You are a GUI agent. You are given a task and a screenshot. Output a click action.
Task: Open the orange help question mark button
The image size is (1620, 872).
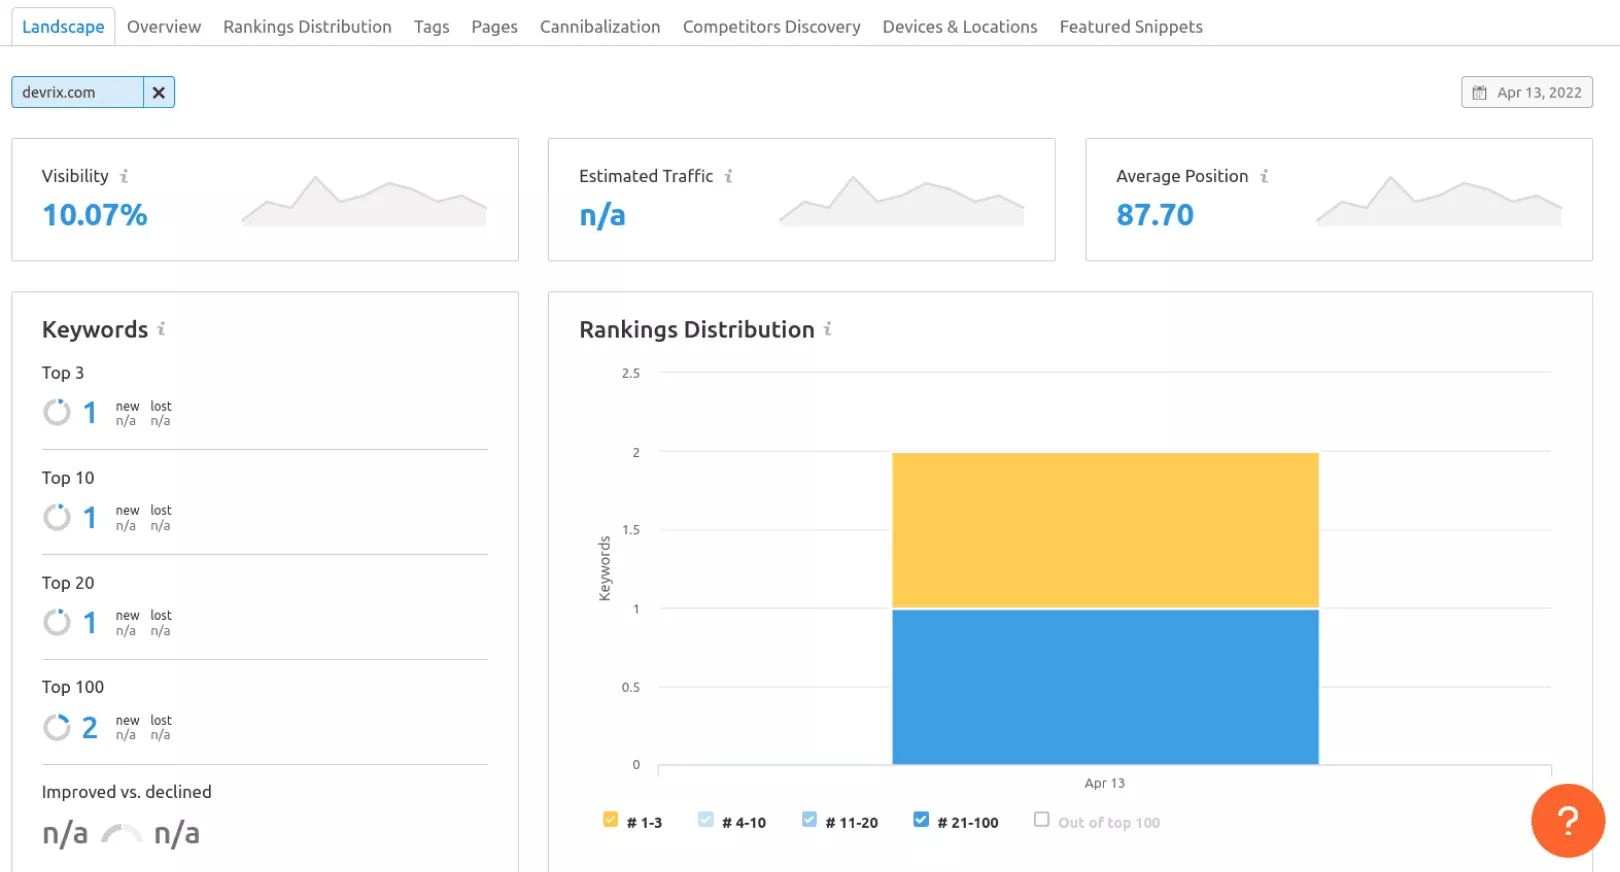pyautogui.click(x=1567, y=821)
